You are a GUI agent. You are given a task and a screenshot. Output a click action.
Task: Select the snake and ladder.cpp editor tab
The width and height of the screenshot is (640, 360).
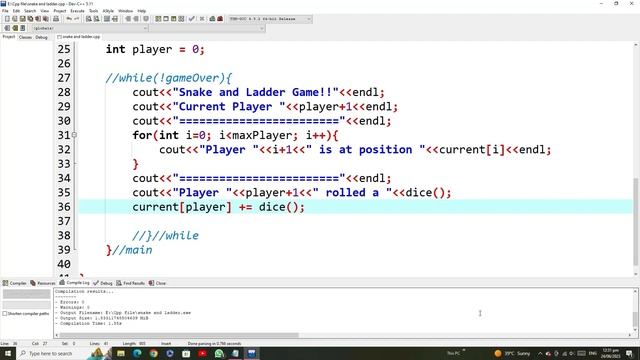point(79,37)
